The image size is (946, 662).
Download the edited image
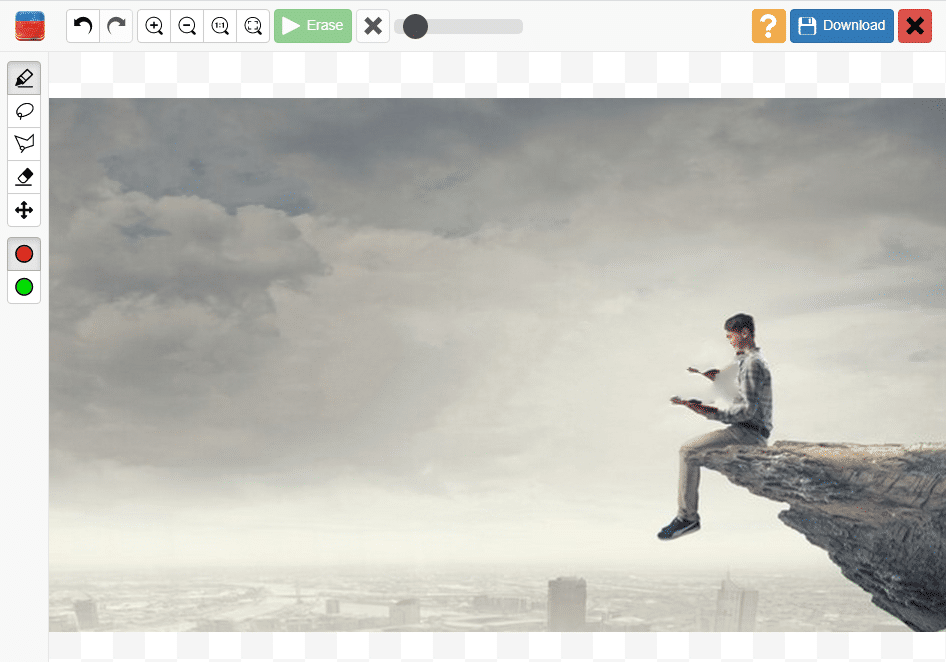click(841, 26)
